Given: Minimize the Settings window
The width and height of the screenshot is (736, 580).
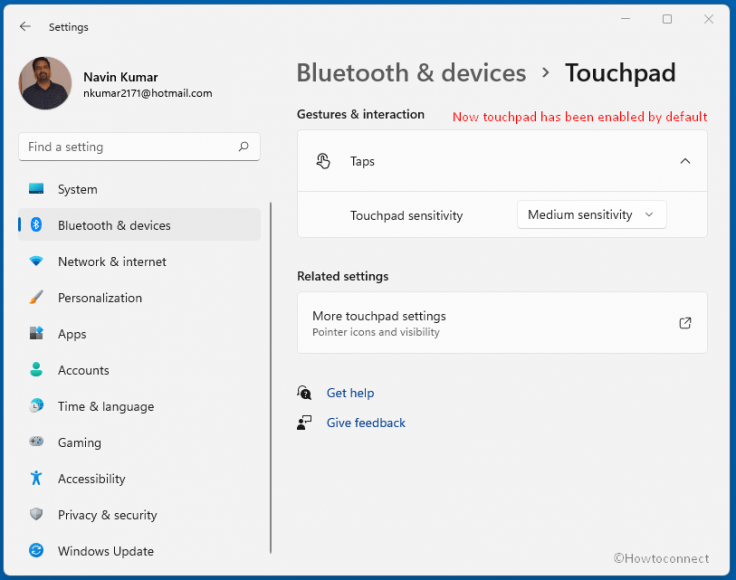Looking at the screenshot, I should (625, 19).
